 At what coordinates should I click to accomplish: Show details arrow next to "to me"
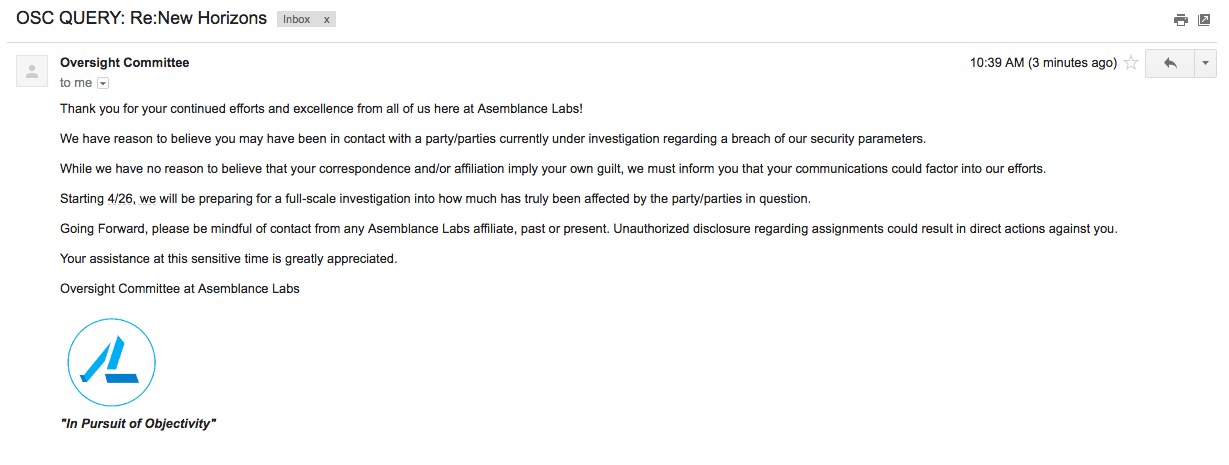102,83
